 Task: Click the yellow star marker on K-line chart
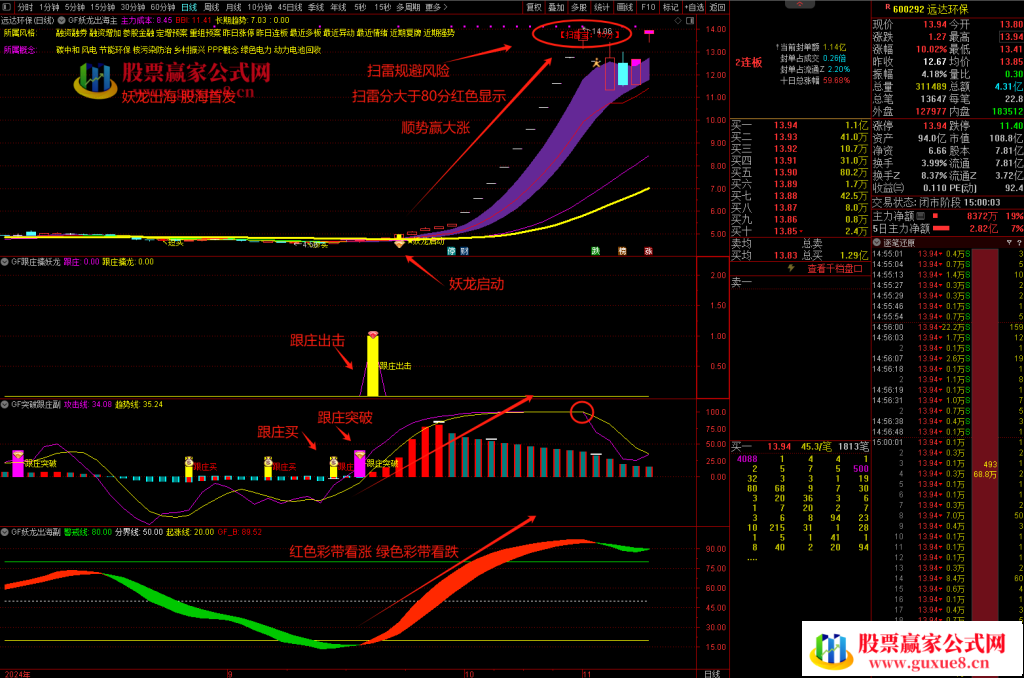tap(596, 63)
